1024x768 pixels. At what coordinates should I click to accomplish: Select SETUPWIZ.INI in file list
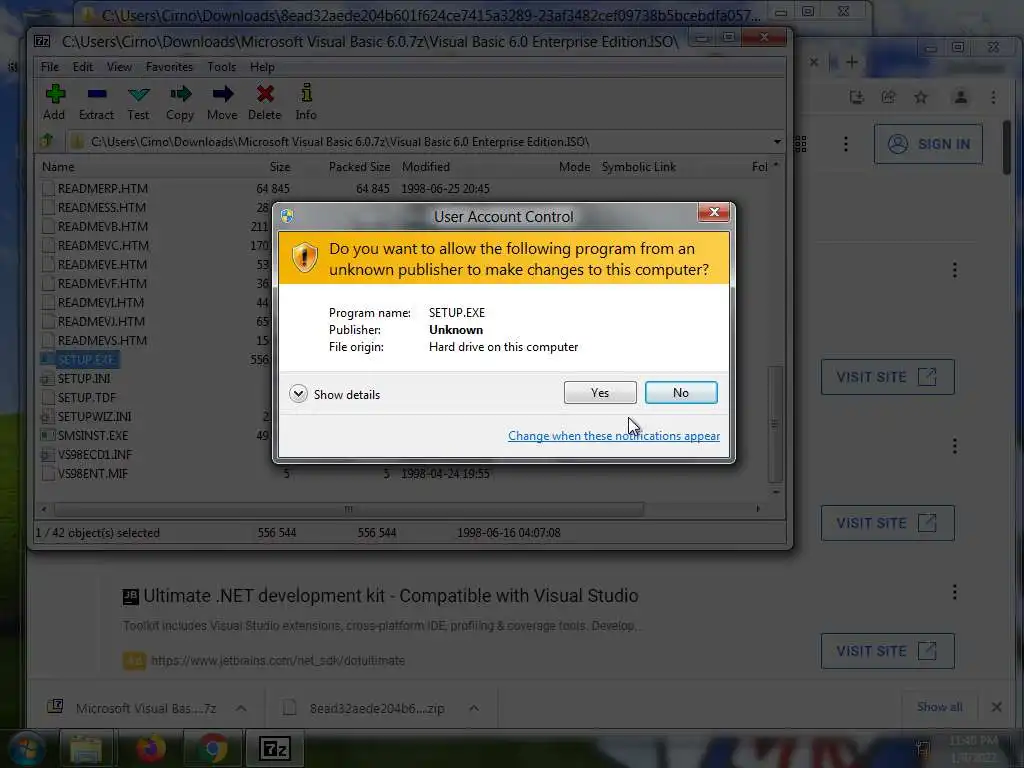[x=94, y=416]
